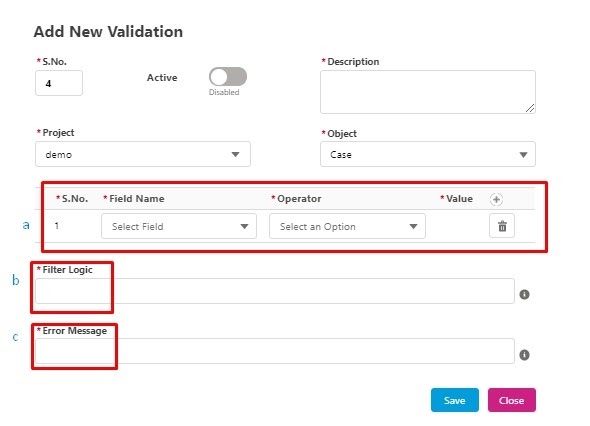The height and width of the screenshot is (426, 590).
Task: Click the Disabled label under the Active toggle
Action: click(x=224, y=92)
